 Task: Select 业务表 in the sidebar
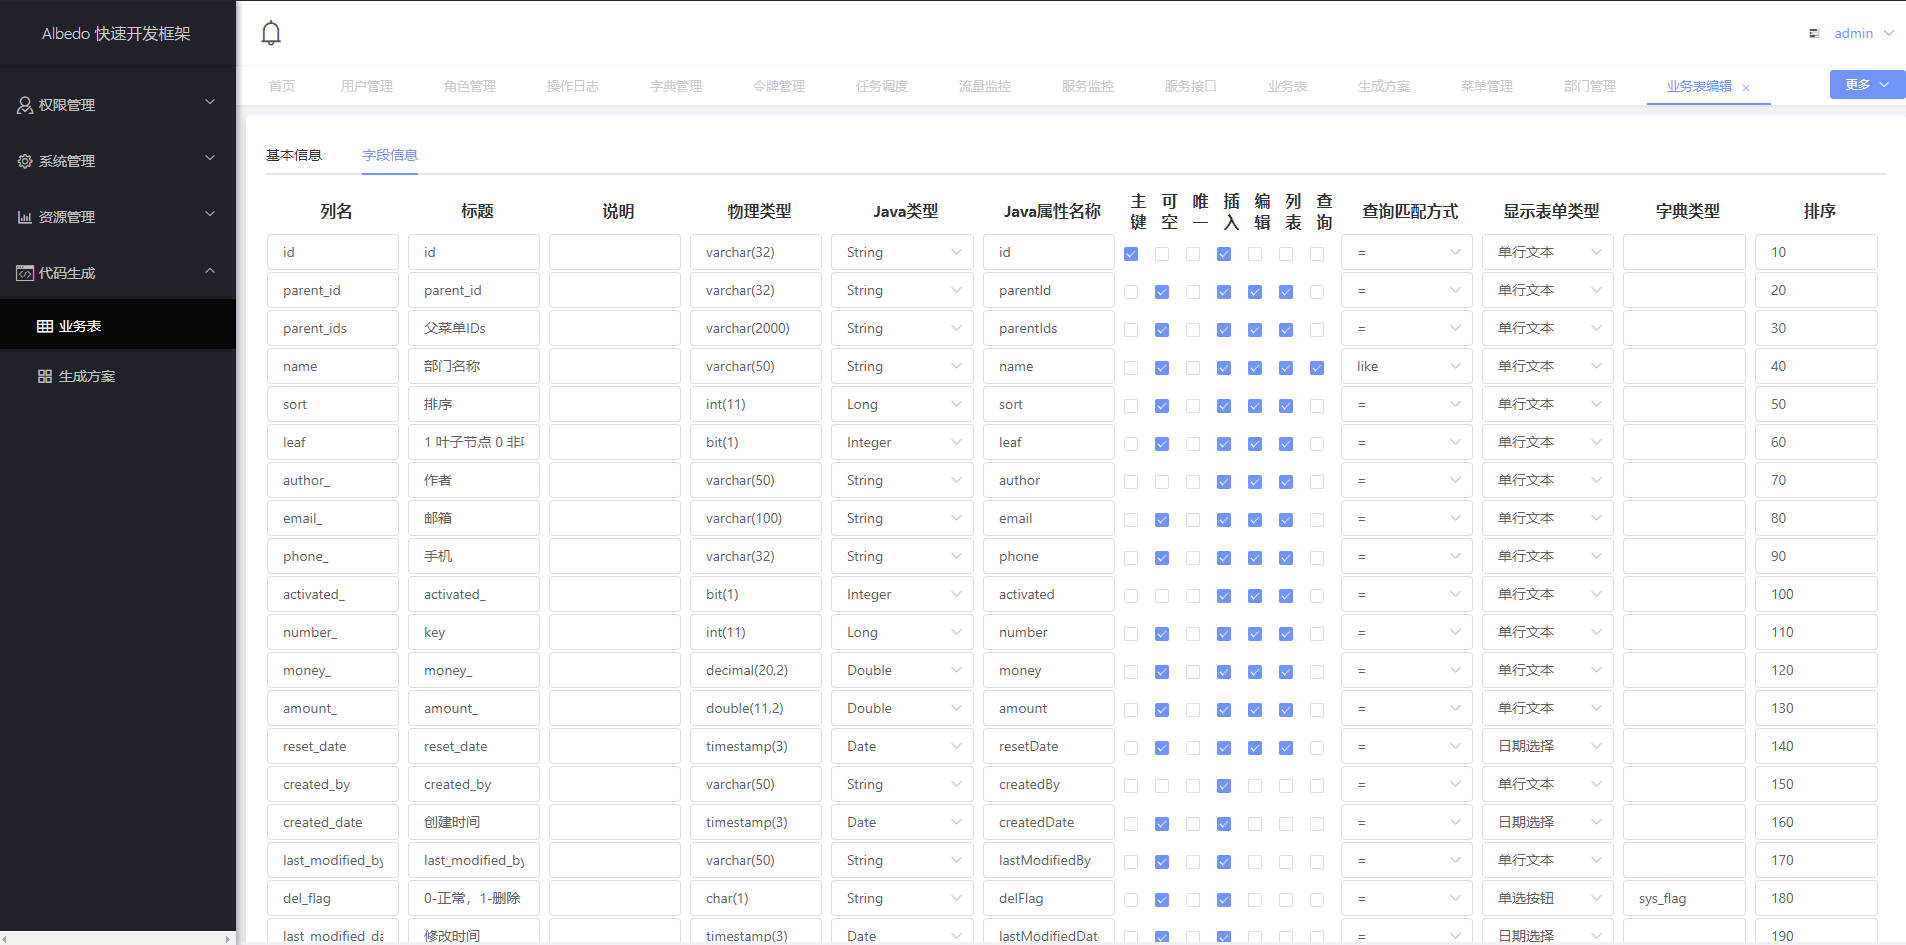[118, 326]
